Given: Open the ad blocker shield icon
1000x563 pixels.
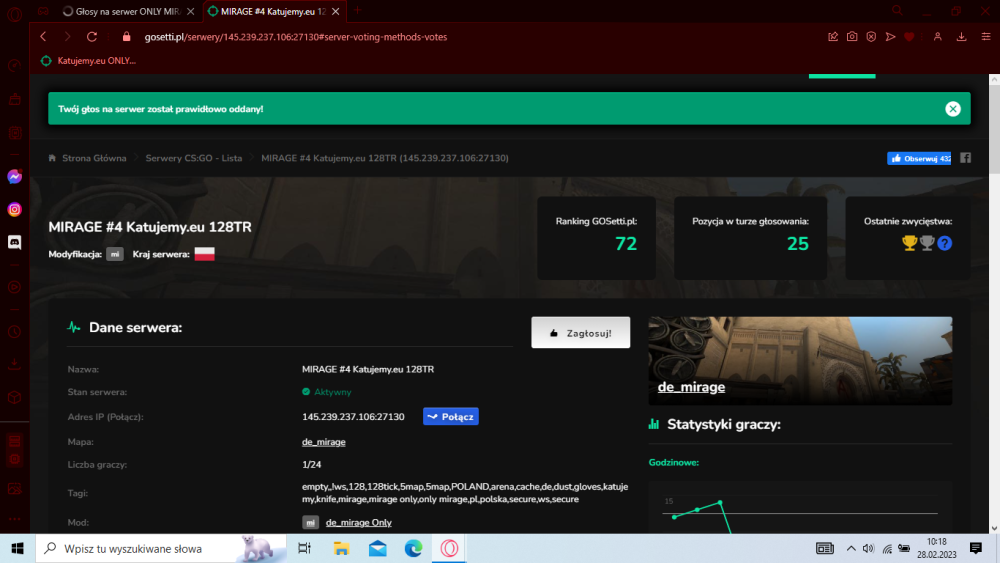Looking at the screenshot, I should tap(871, 37).
